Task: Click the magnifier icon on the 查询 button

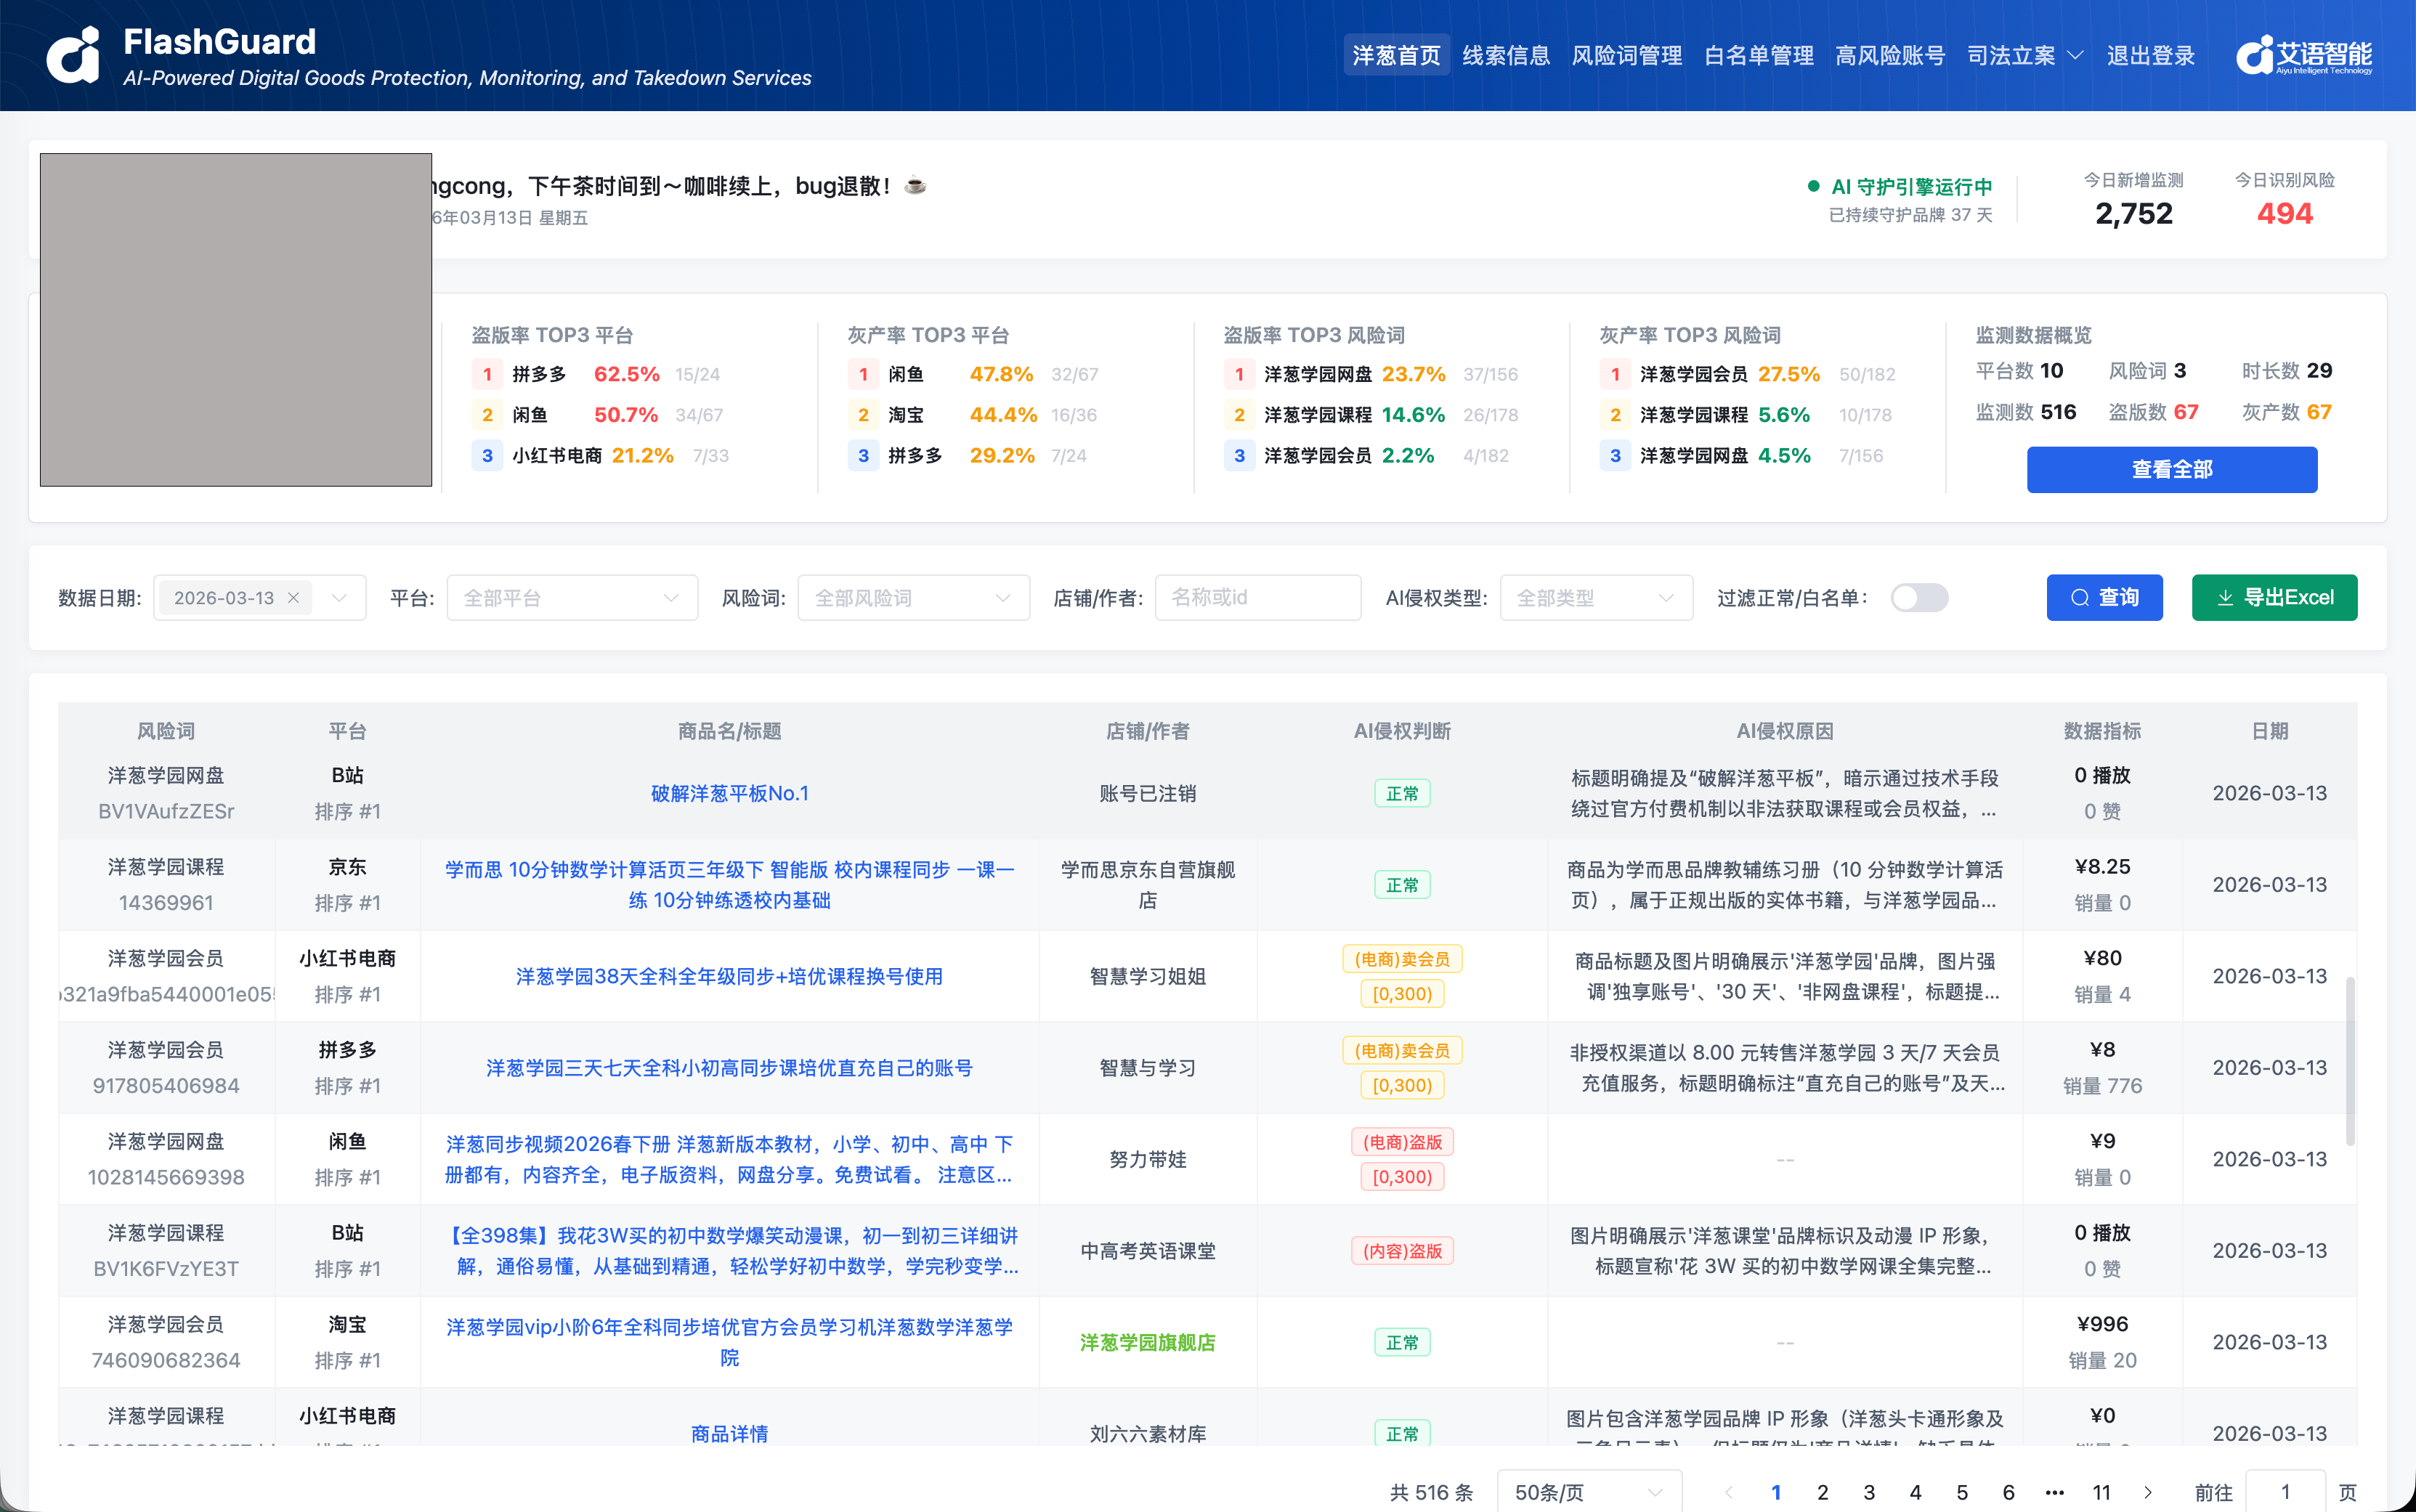Action: coord(2081,597)
